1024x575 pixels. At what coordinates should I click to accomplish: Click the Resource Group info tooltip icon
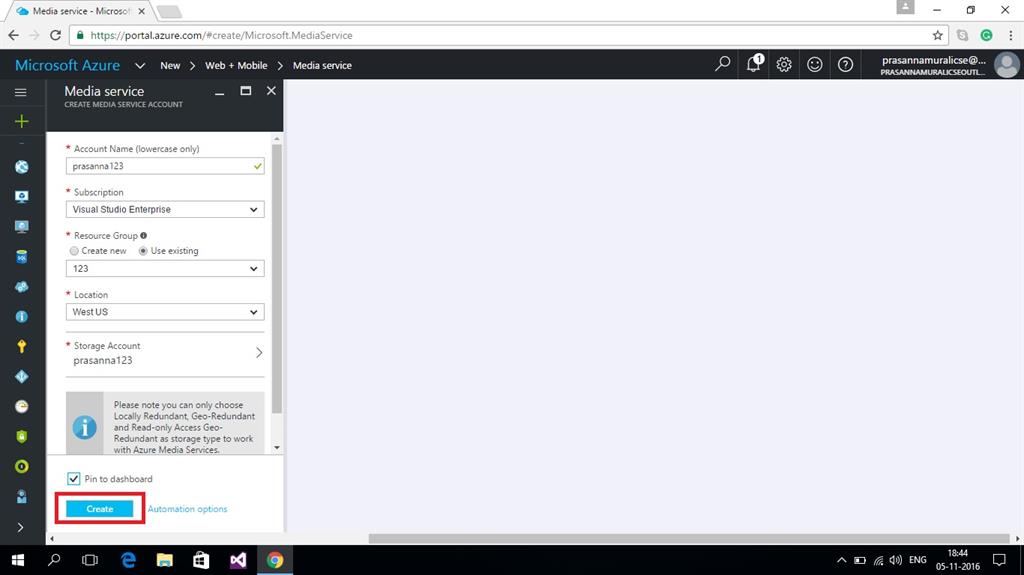144,235
